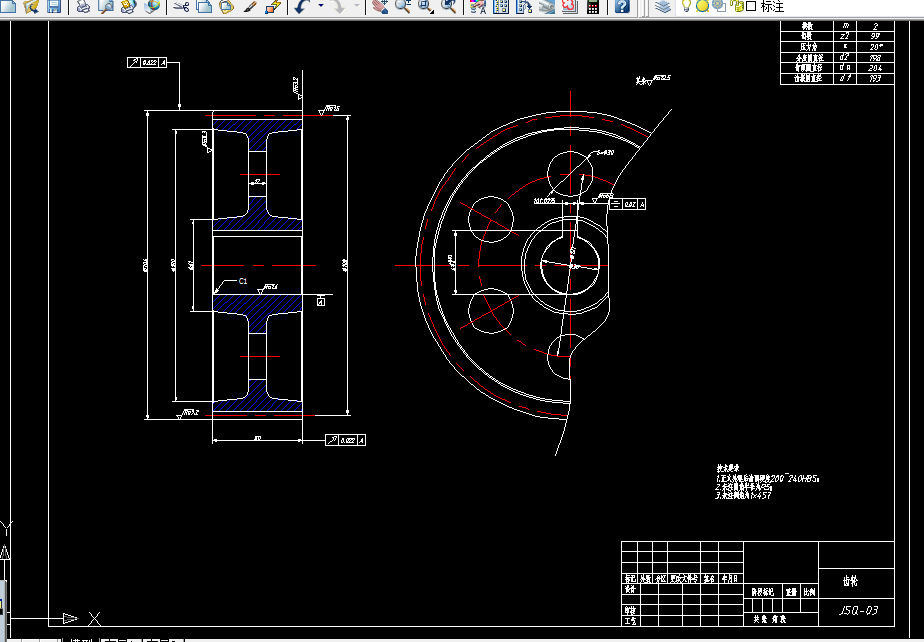
Task: Click the 3D DWF globe icon
Action: coord(152,6)
